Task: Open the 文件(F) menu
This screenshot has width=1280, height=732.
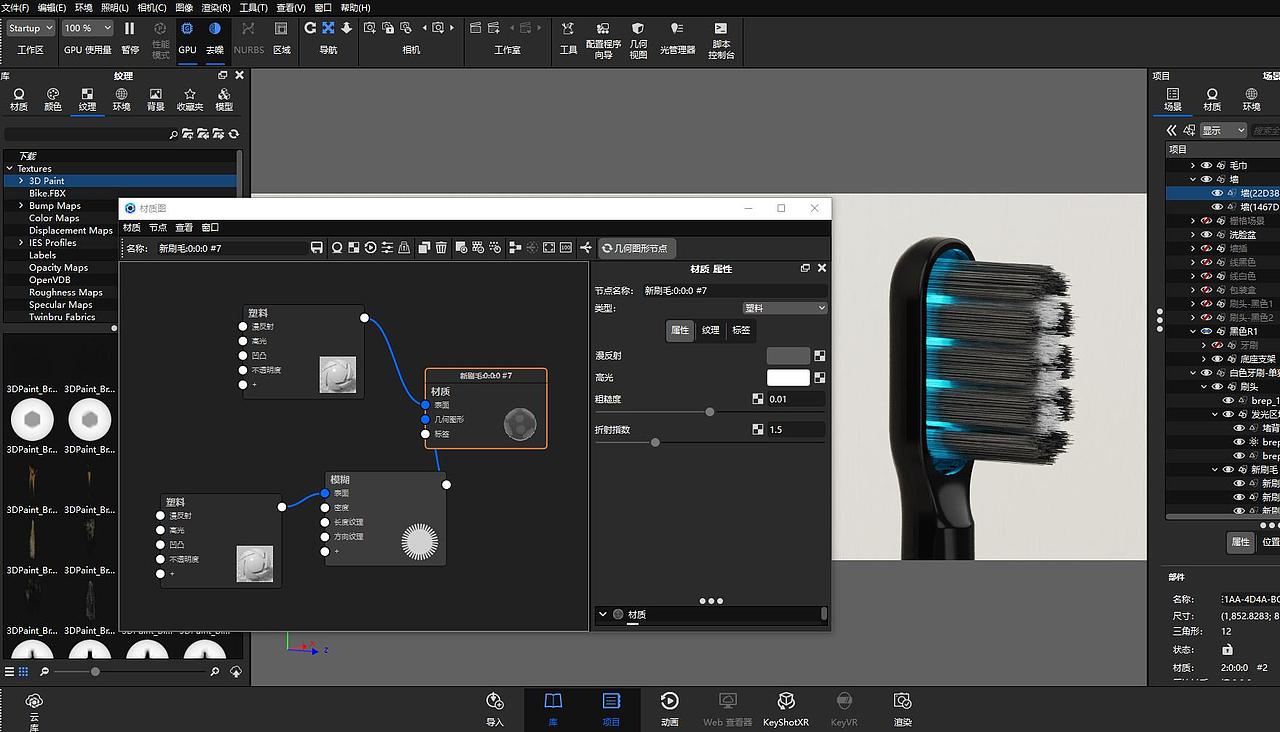Action: pyautogui.click(x=15, y=7)
